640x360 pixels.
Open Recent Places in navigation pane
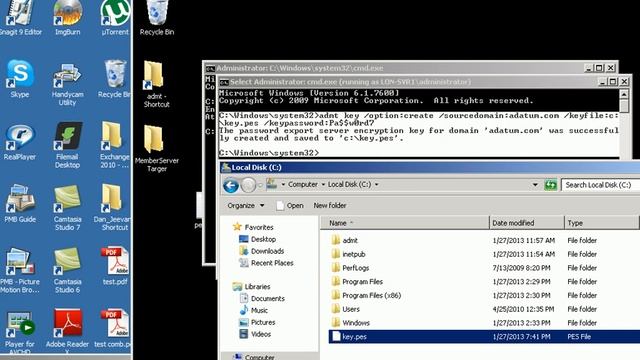point(266,263)
